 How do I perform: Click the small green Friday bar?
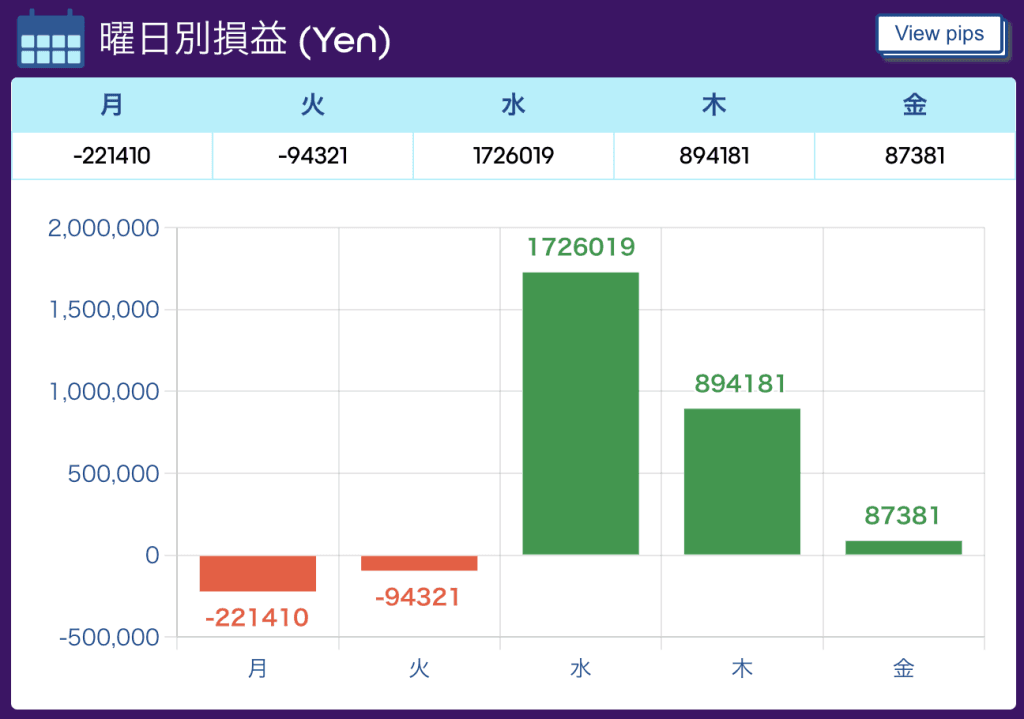[x=903, y=548]
